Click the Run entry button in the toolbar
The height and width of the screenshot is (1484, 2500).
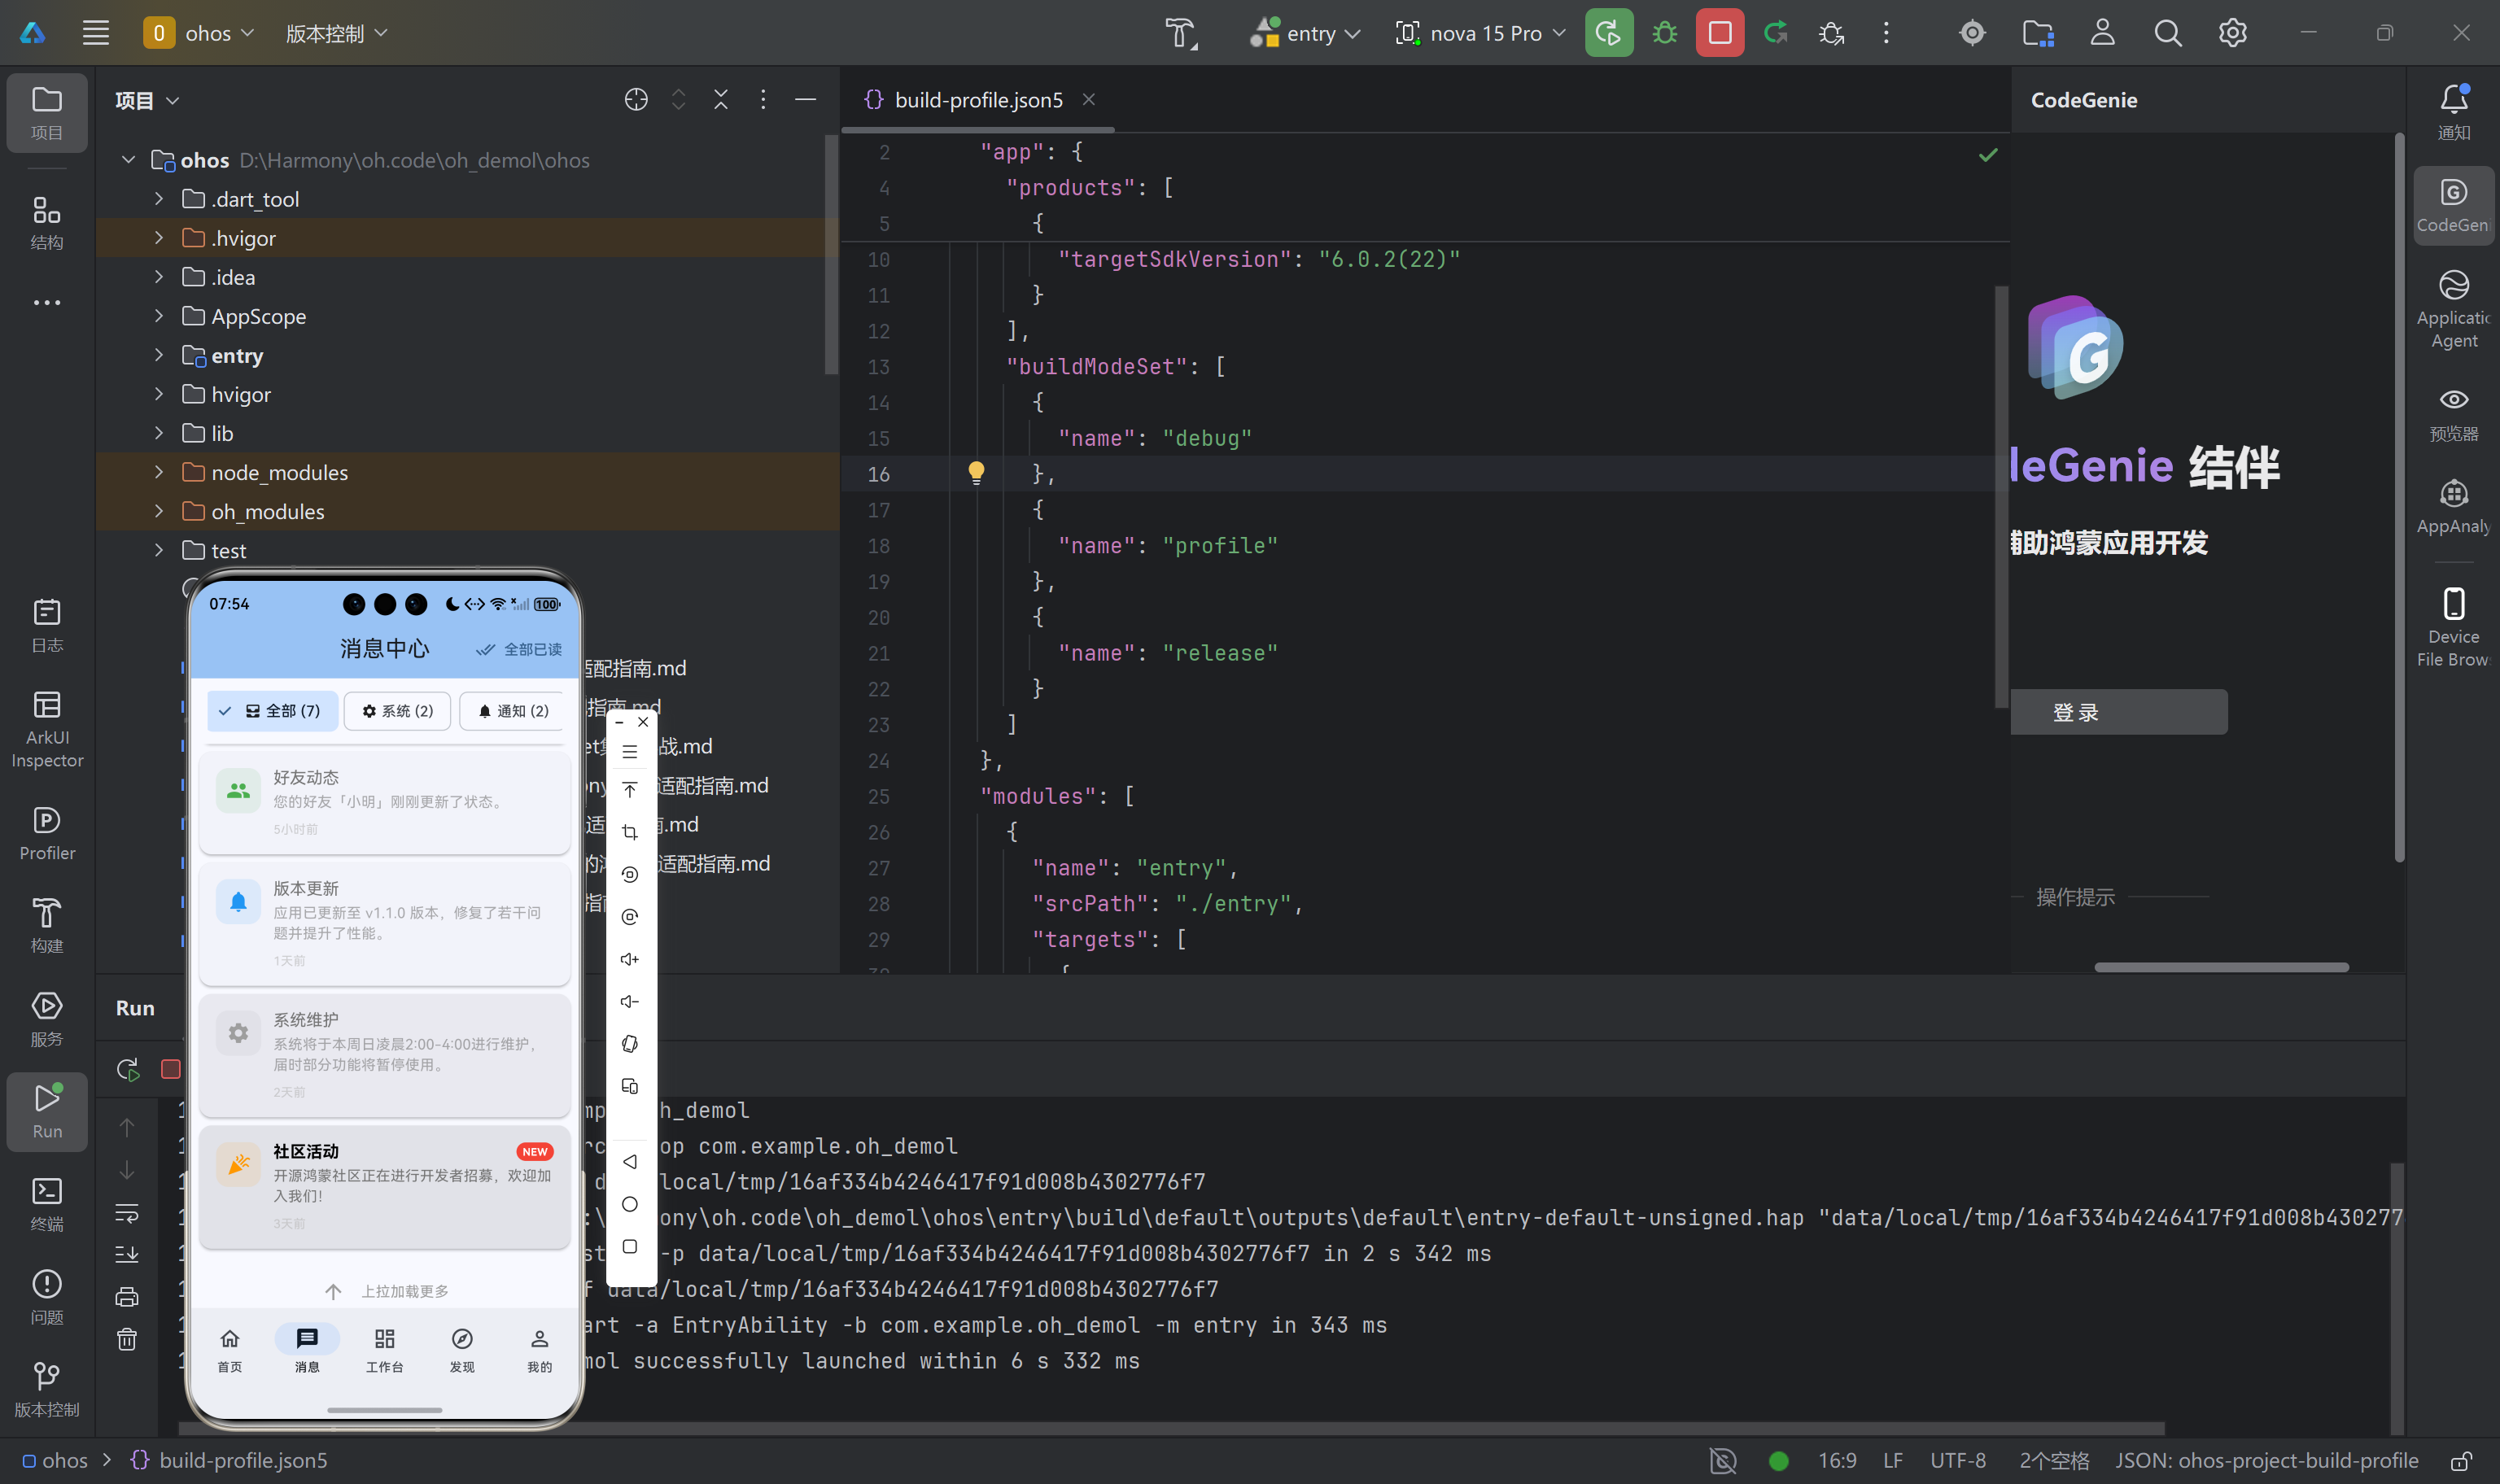click(1608, 33)
